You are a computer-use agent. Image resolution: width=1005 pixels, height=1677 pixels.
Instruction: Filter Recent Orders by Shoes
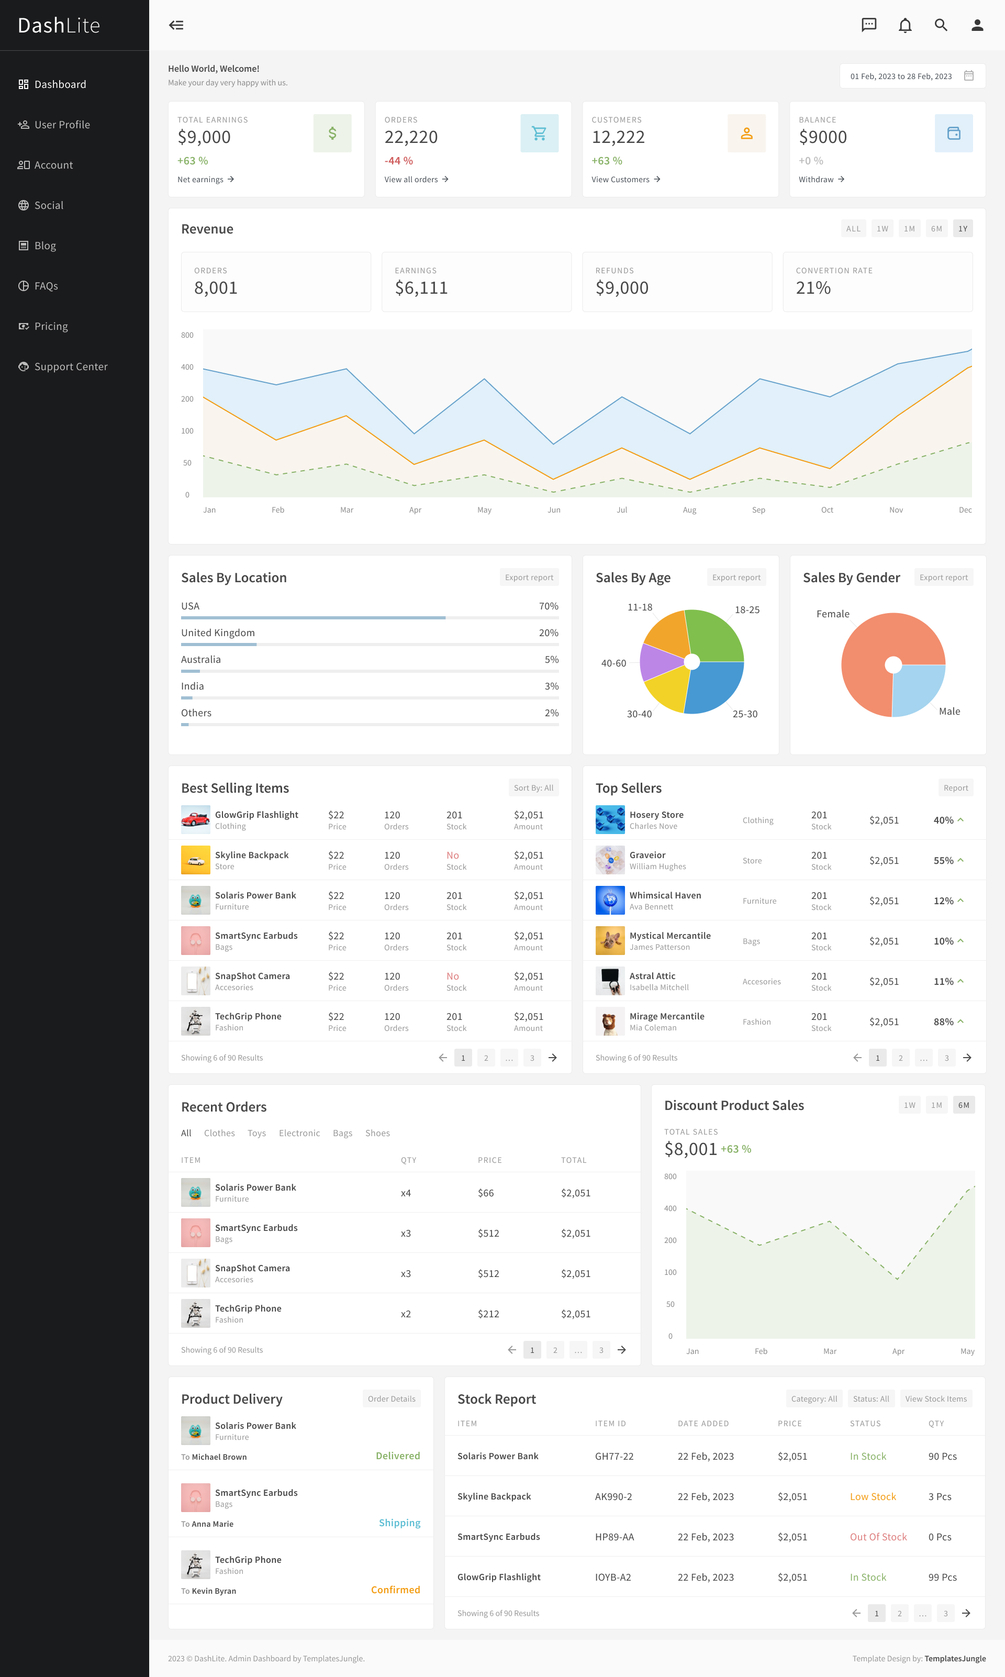[377, 1133]
